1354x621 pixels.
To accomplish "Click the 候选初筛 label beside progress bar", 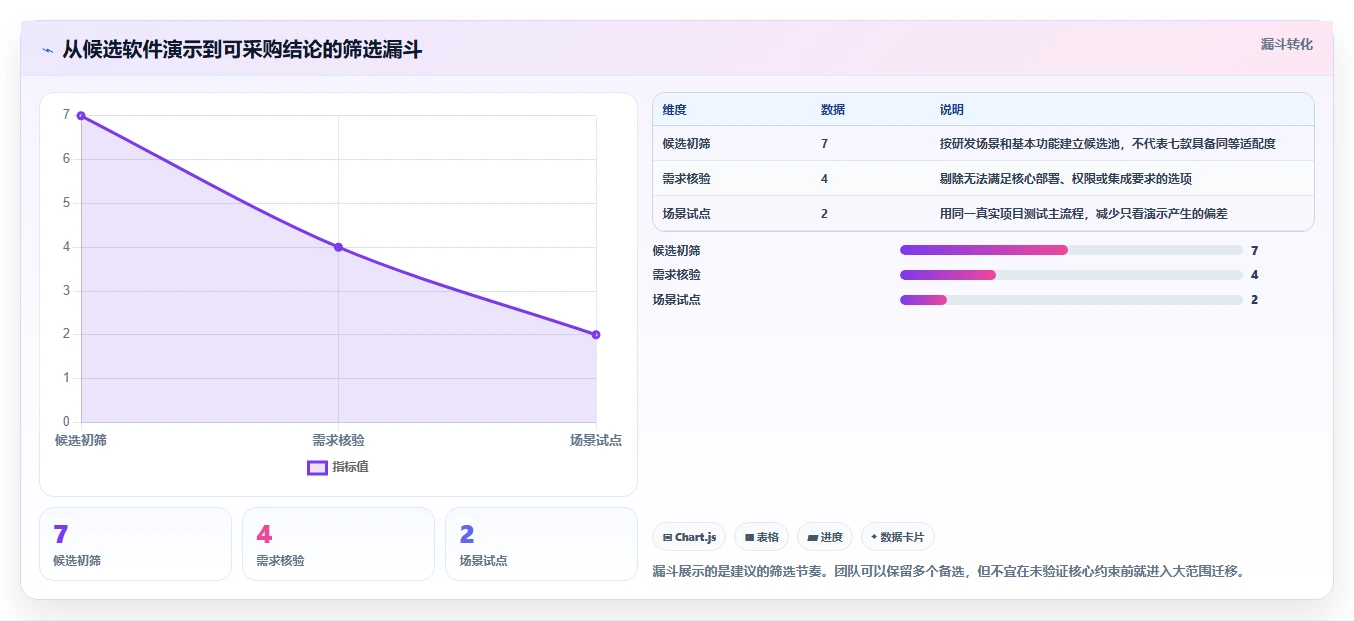I will click(x=677, y=251).
